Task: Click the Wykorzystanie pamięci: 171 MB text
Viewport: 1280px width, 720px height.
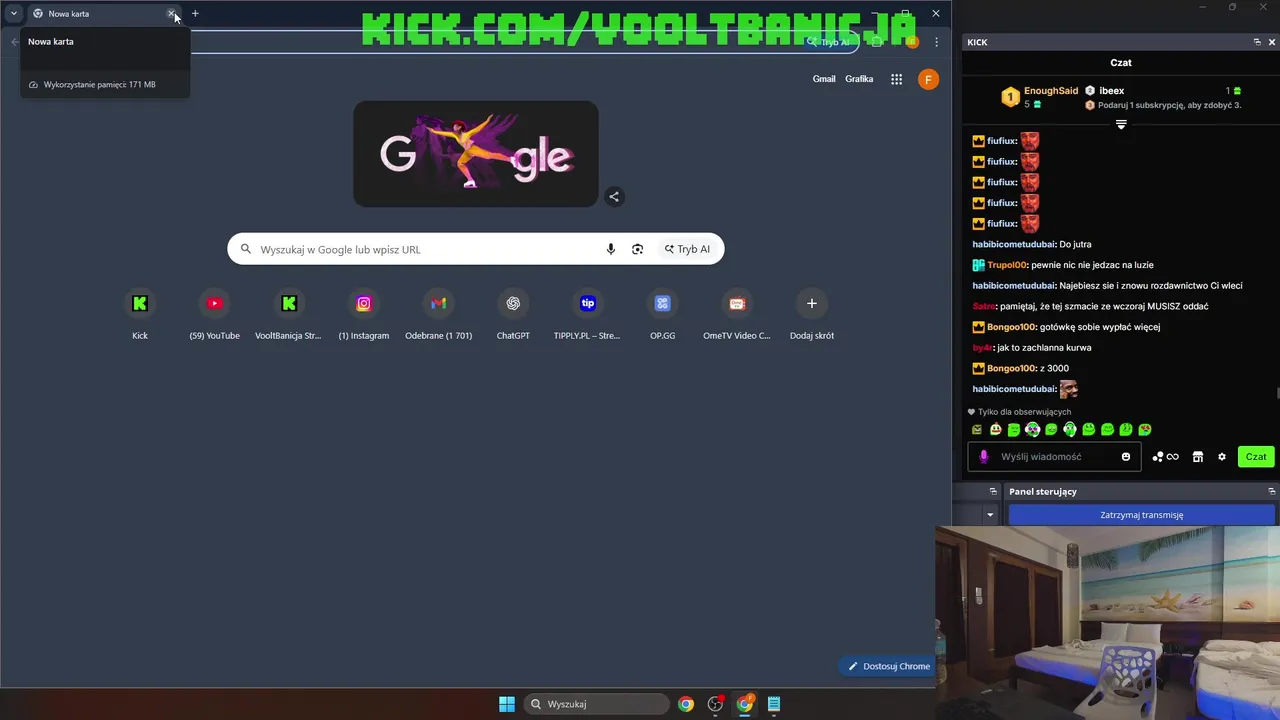Action: pos(99,85)
